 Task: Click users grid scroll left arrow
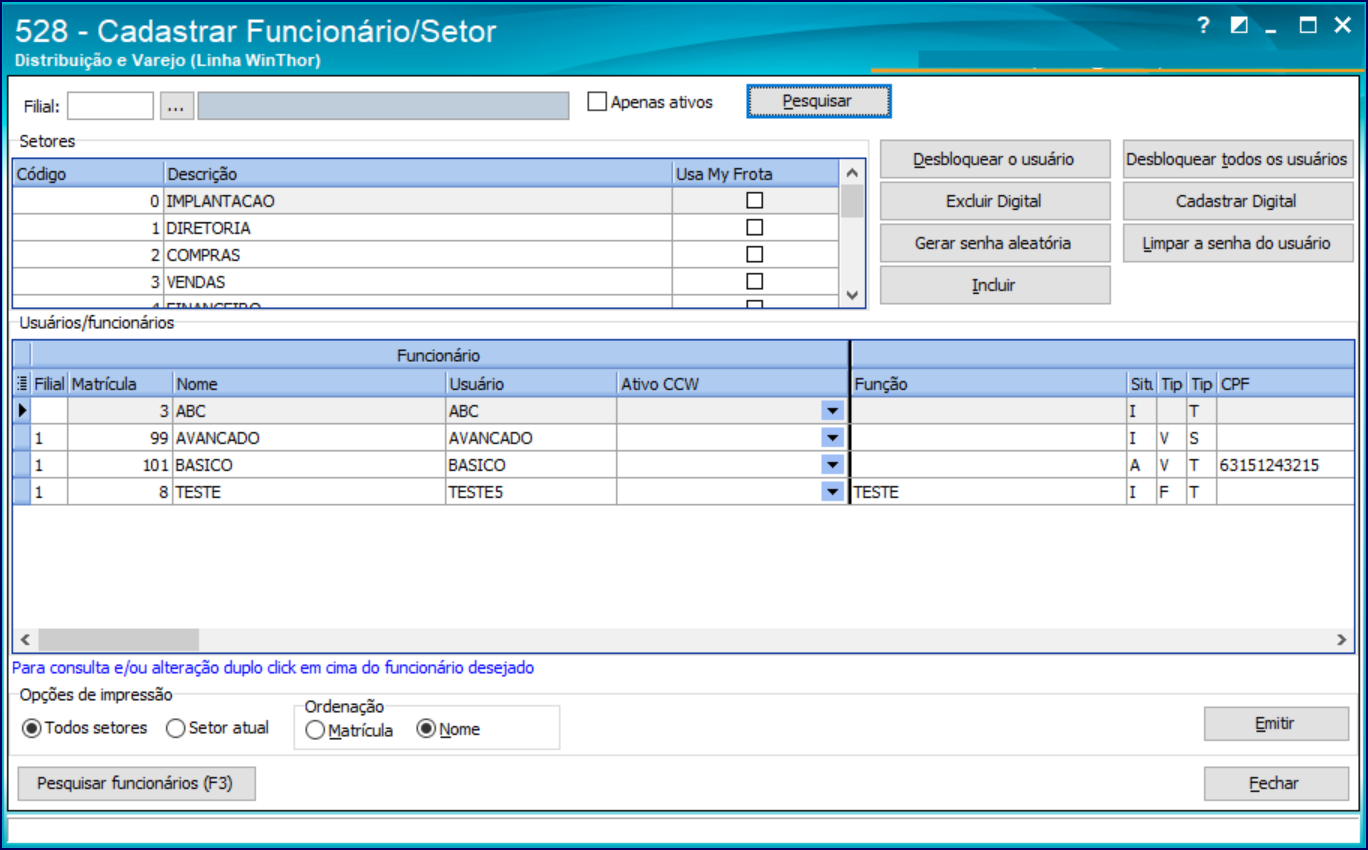(25, 639)
